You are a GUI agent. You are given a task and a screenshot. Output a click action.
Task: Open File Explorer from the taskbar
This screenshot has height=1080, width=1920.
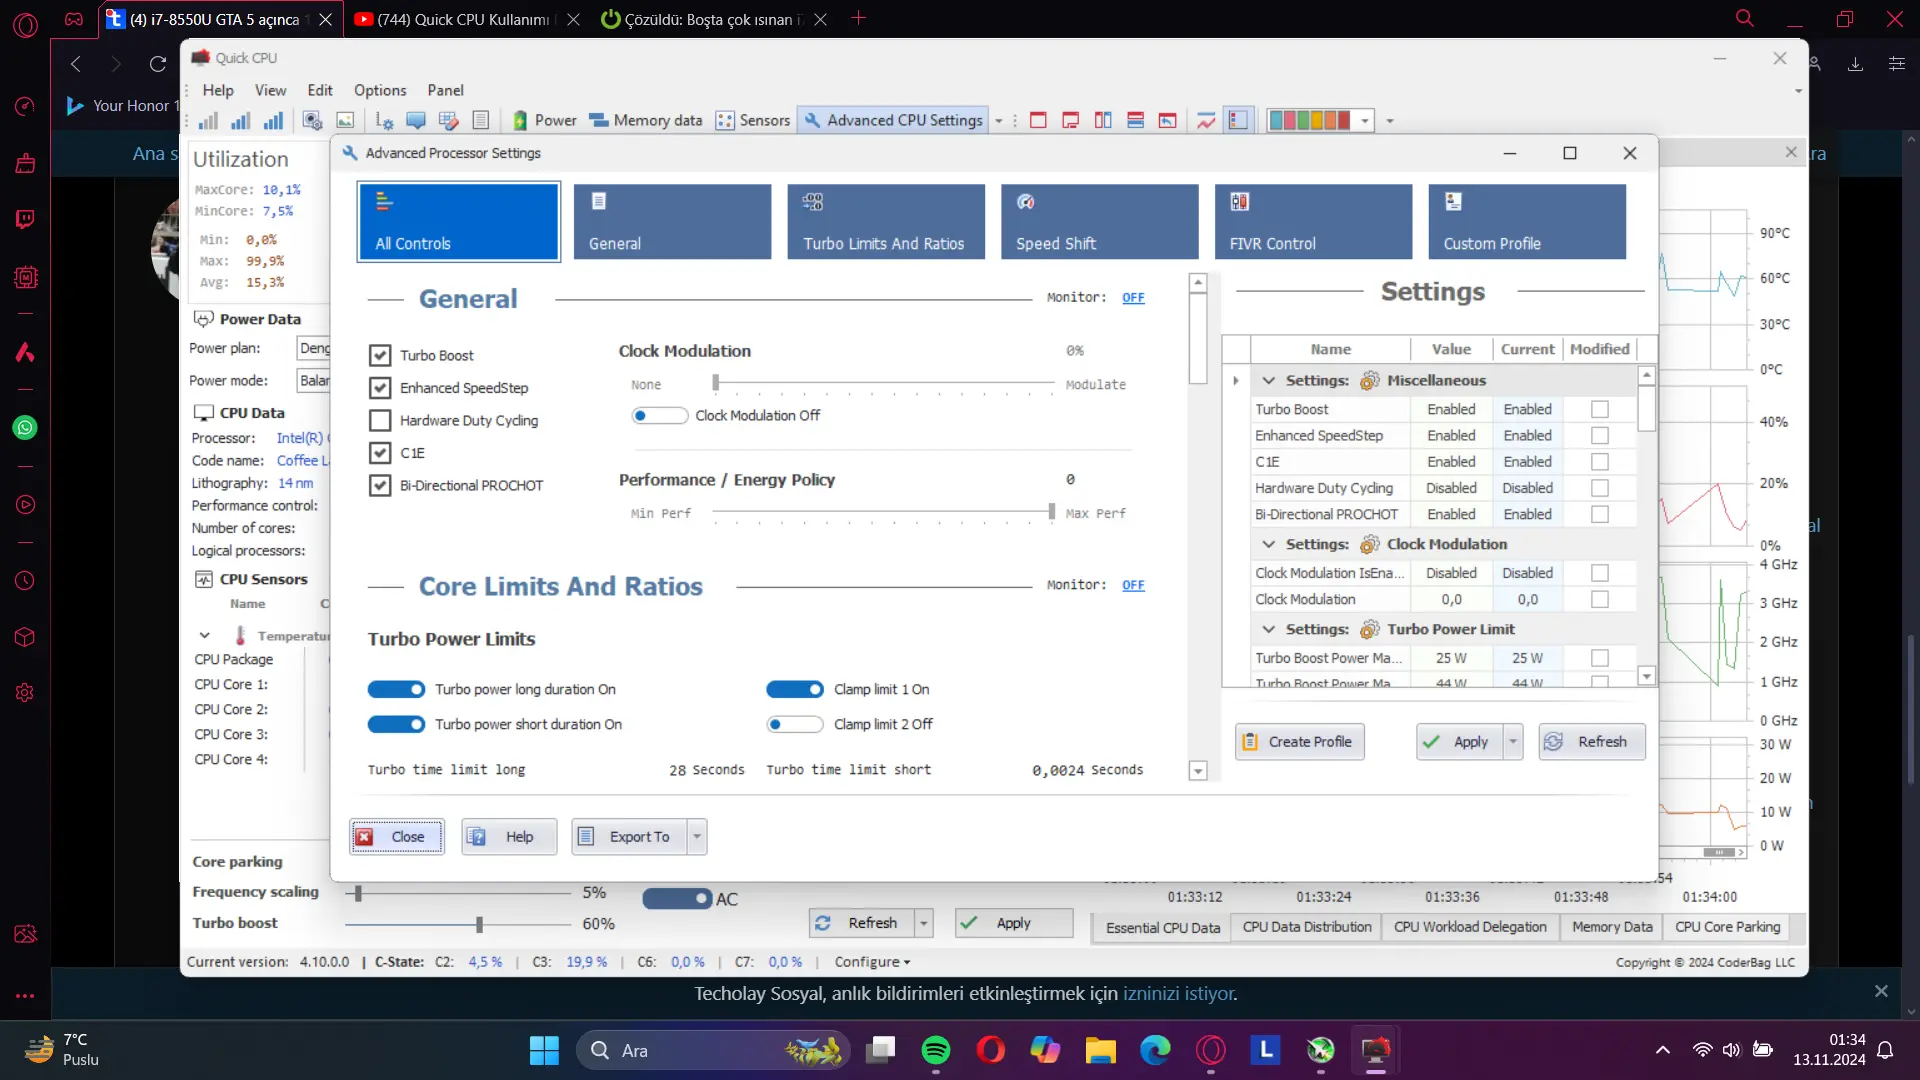point(1100,1050)
